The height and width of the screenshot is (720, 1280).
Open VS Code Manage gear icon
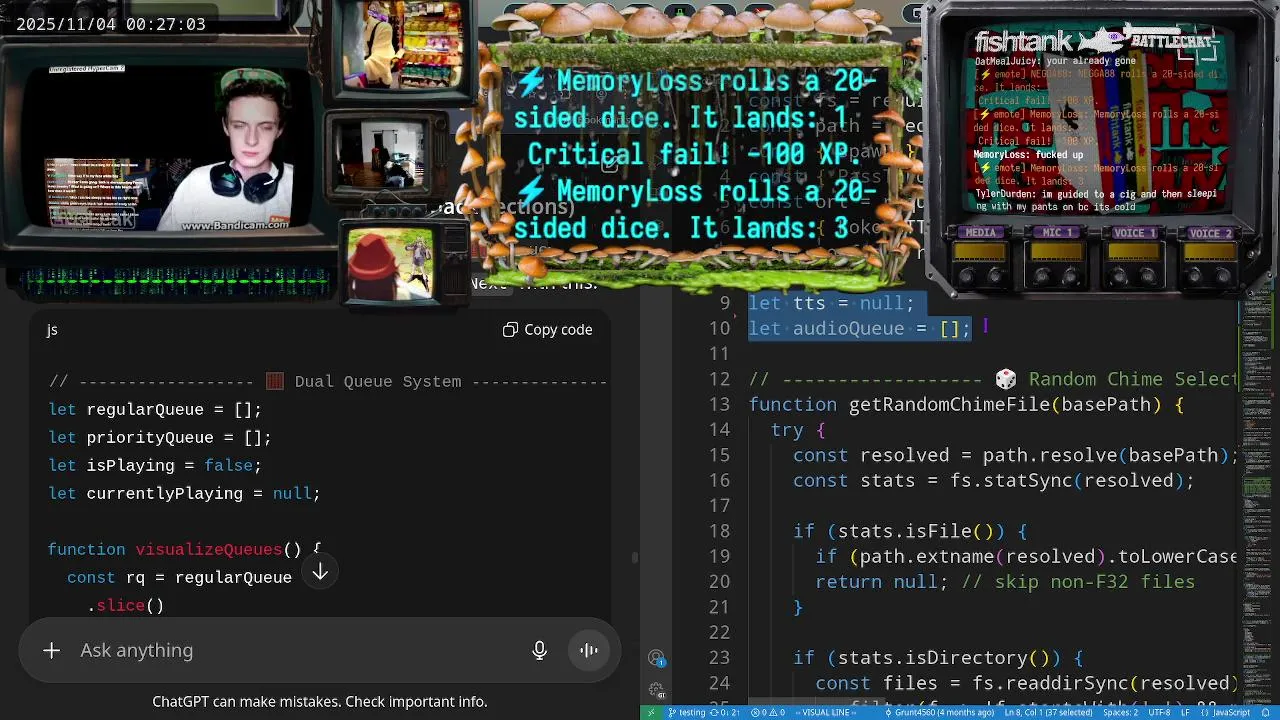click(656, 690)
